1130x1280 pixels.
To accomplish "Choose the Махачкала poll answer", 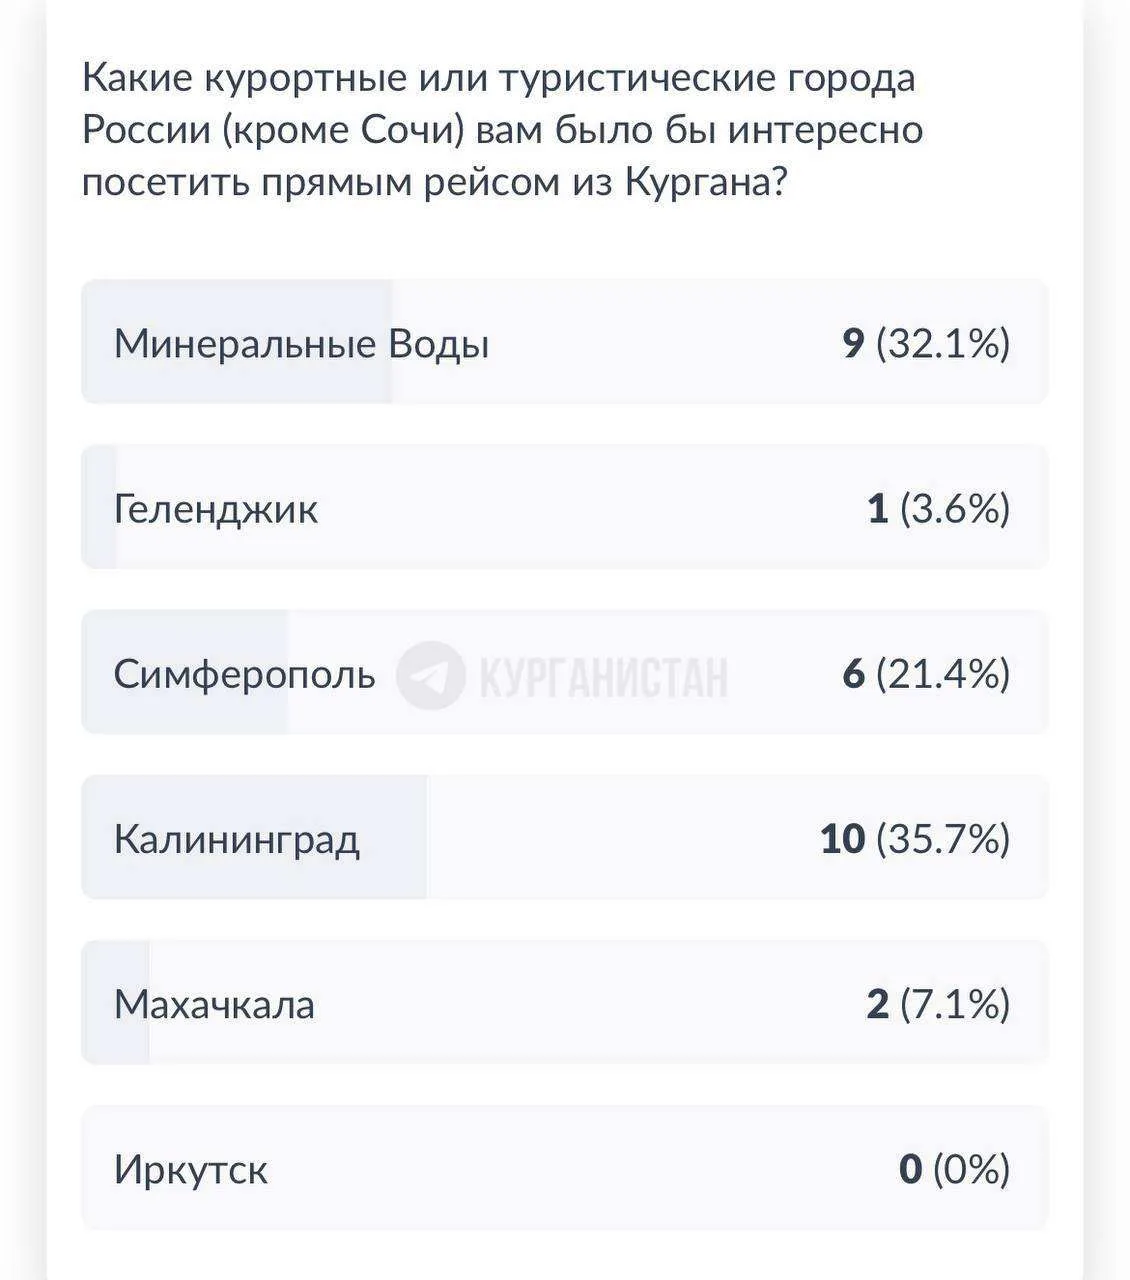I will coord(565,1002).
